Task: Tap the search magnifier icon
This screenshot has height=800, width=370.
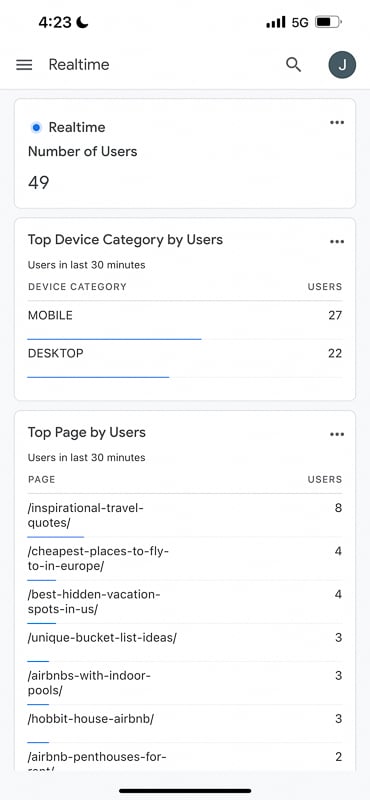Action: [x=293, y=65]
